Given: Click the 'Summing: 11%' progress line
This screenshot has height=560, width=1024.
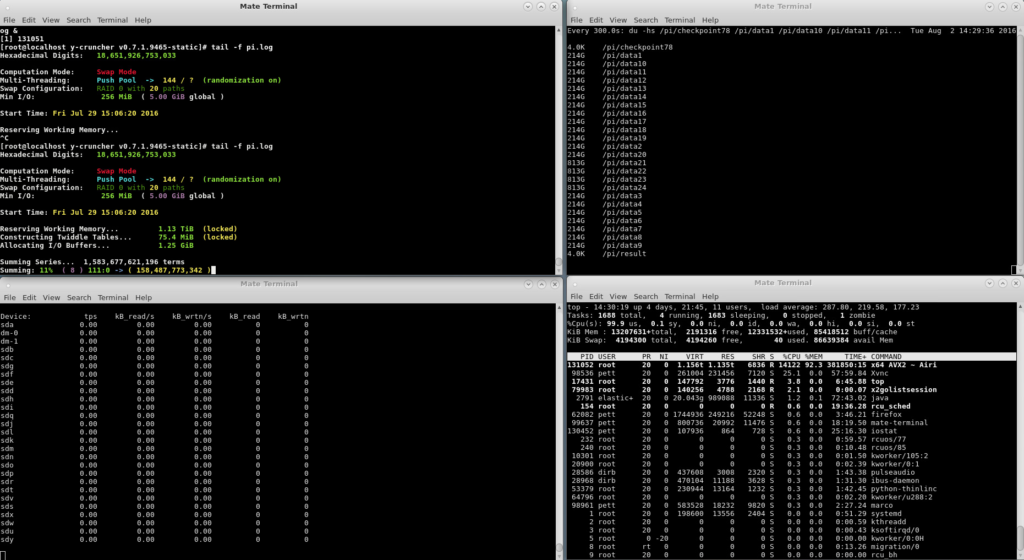Looking at the screenshot, I should [x=108, y=270].
